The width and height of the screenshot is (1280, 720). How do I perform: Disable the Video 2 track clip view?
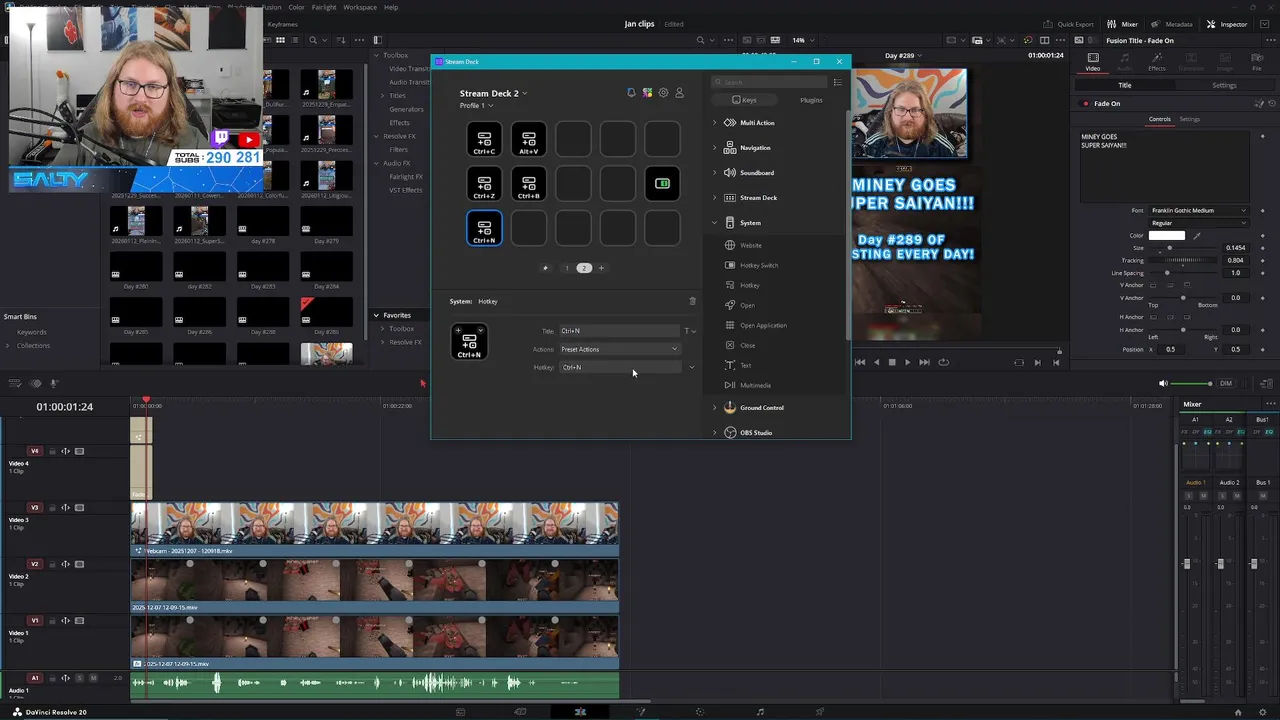[80, 564]
